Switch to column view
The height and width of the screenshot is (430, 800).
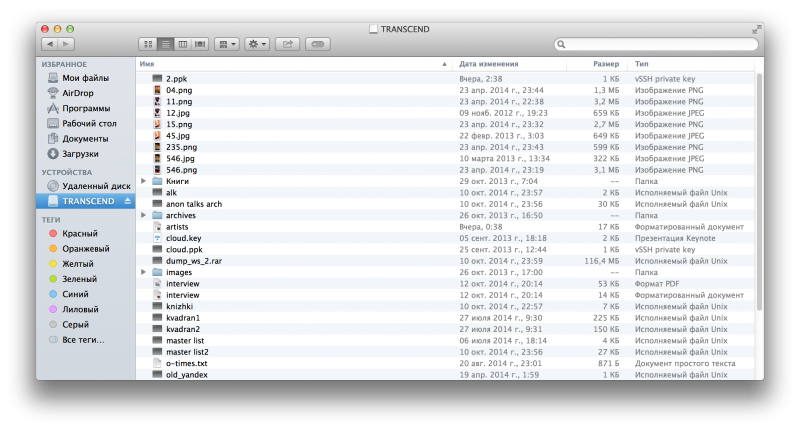[x=183, y=44]
